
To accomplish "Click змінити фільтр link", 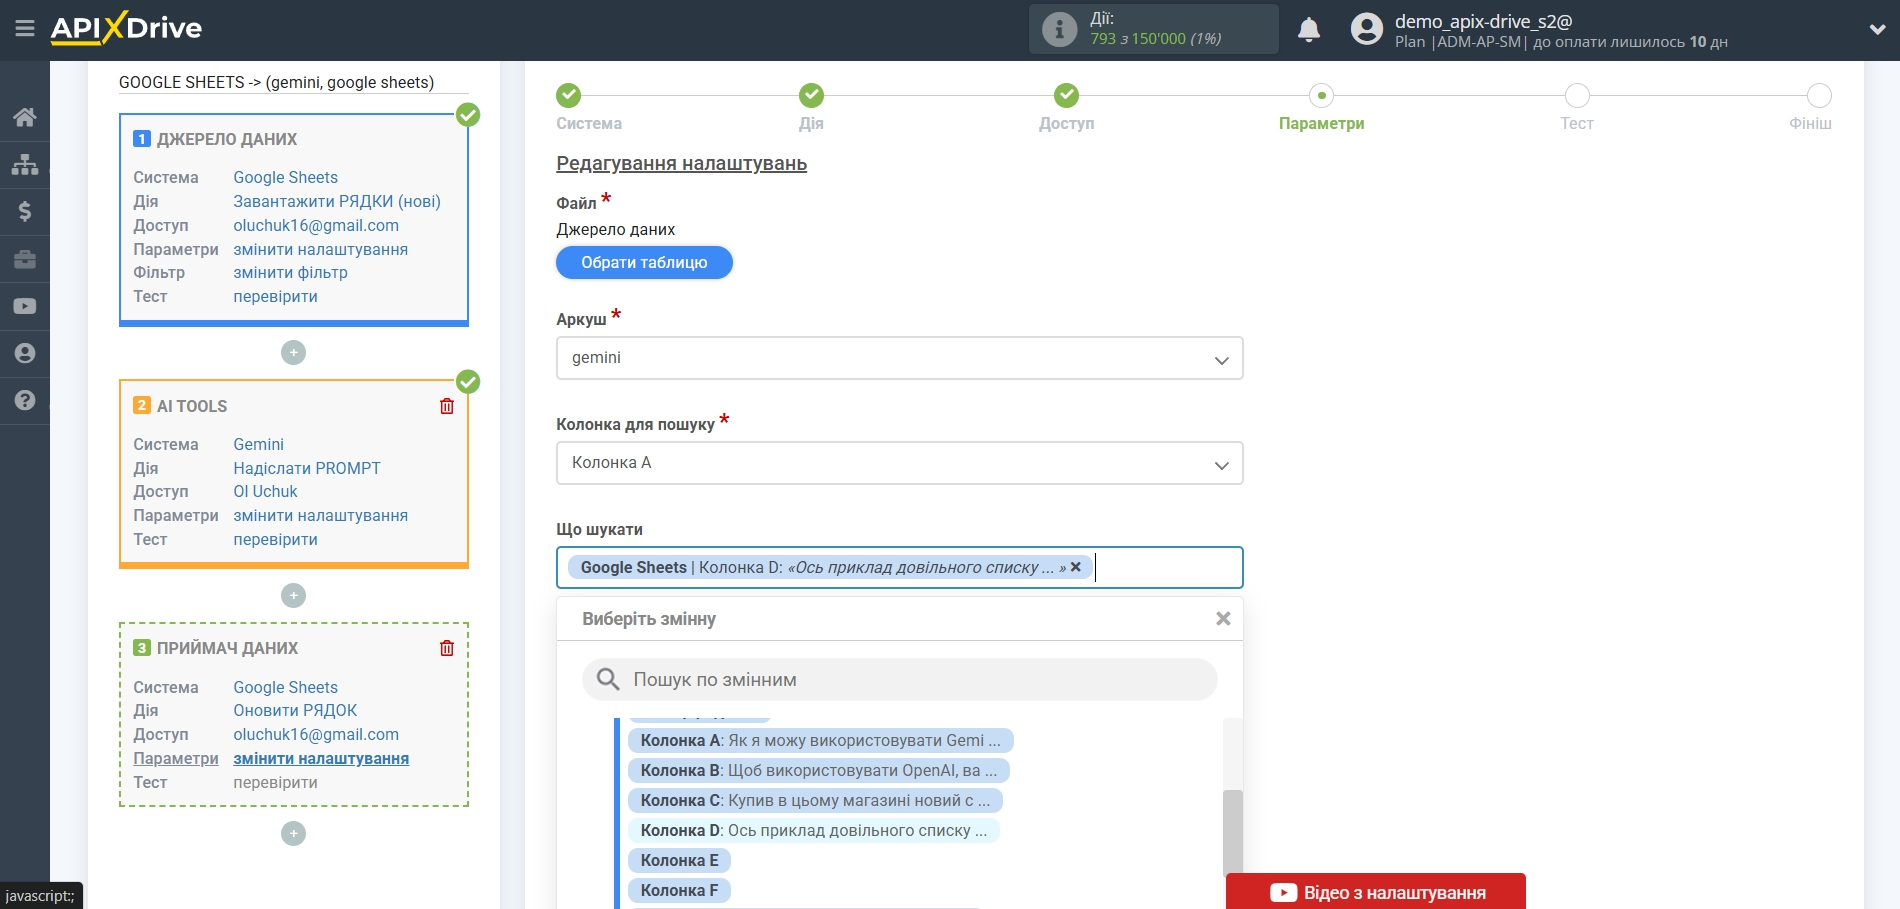I will (290, 272).
